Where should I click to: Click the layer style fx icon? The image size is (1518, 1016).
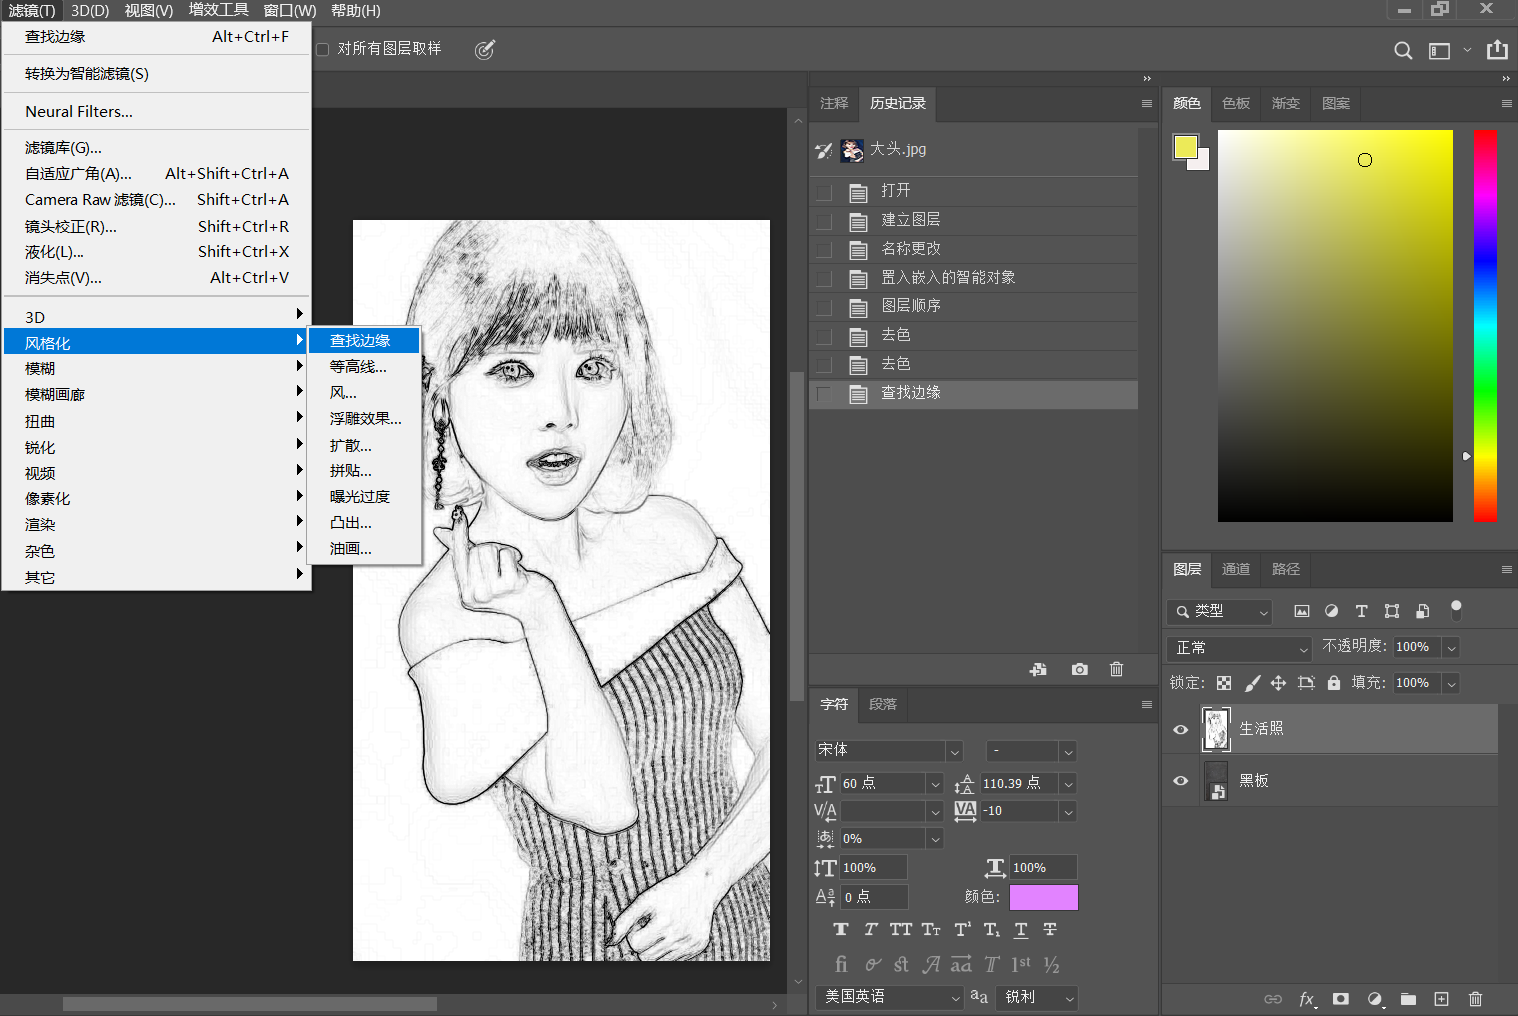1306,998
